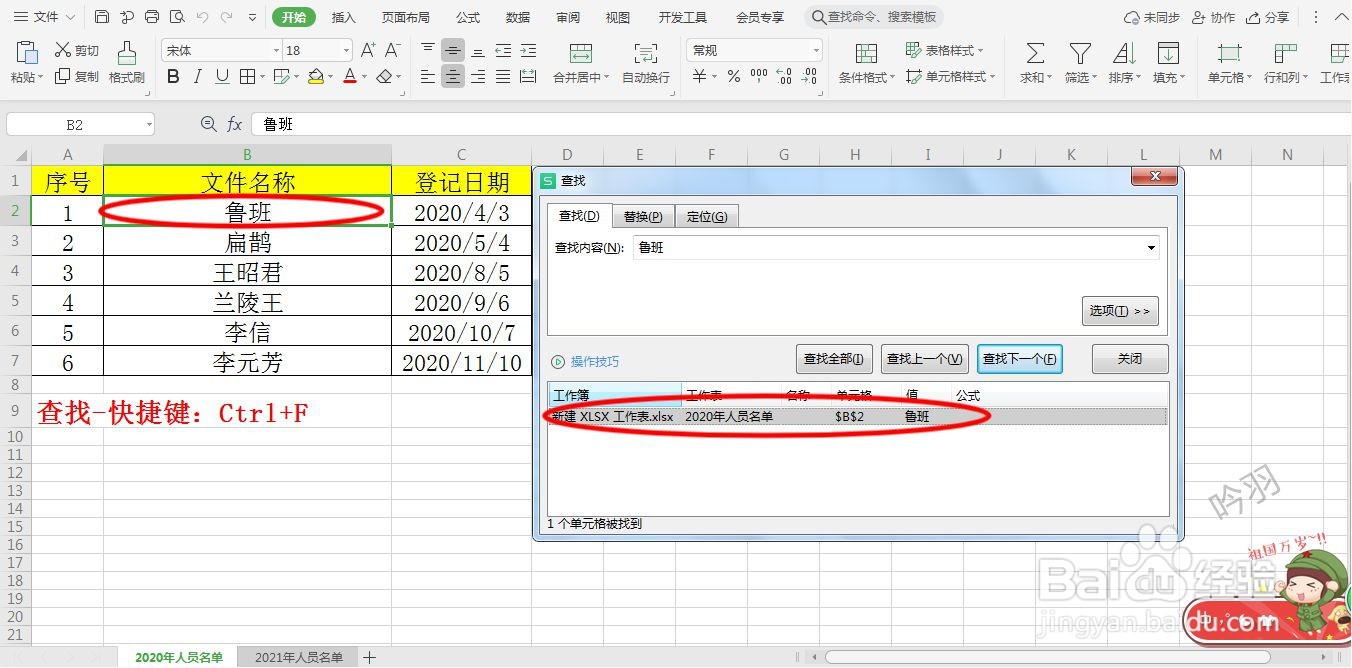Click the thousands separator (000) icon

coord(759,76)
